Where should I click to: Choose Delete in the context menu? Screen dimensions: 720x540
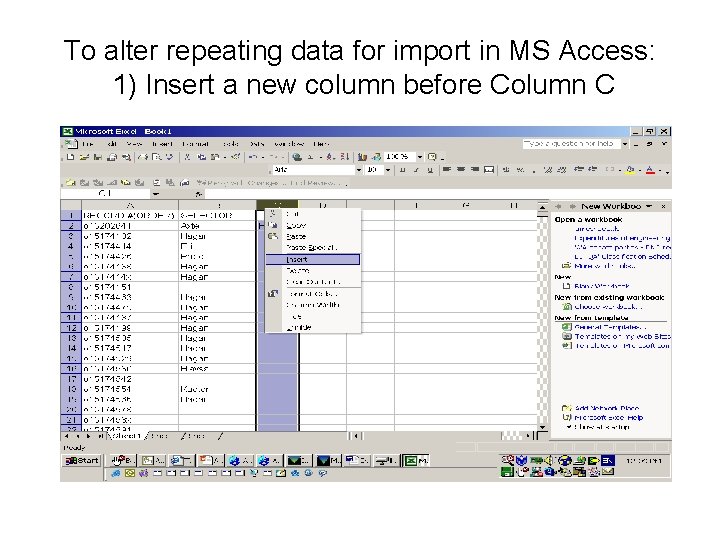313,270
